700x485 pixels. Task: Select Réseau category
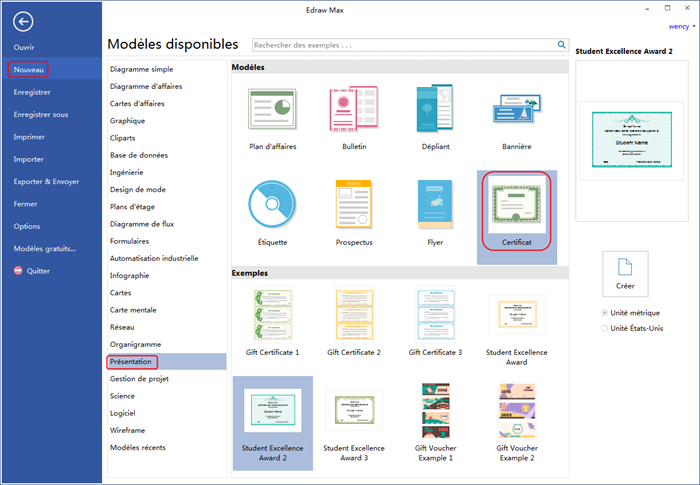122,327
